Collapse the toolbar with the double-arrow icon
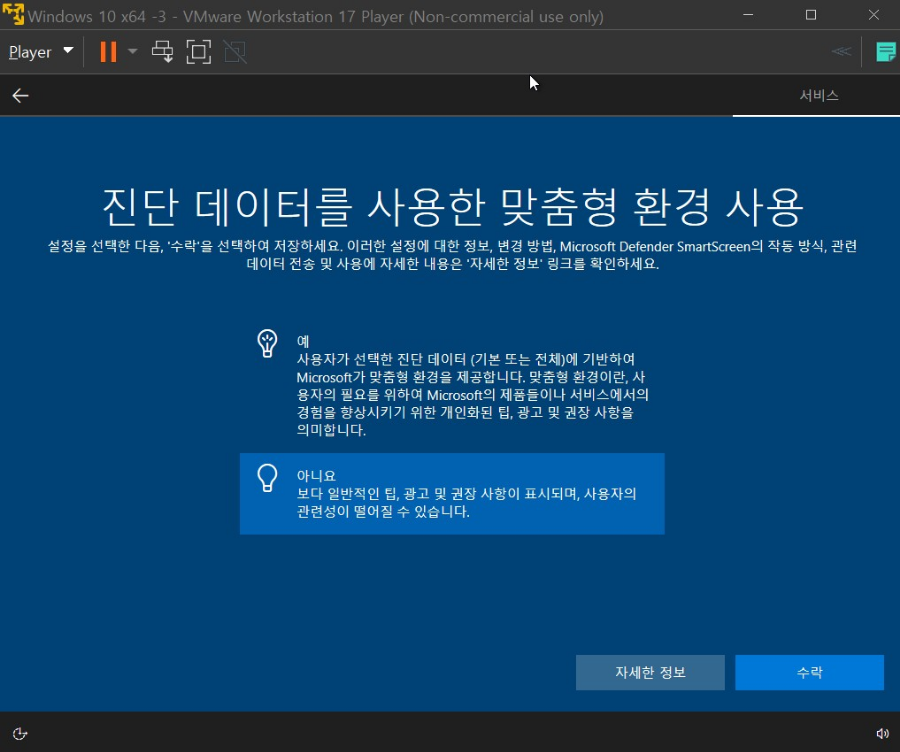The image size is (900, 752). tap(841, 52)
